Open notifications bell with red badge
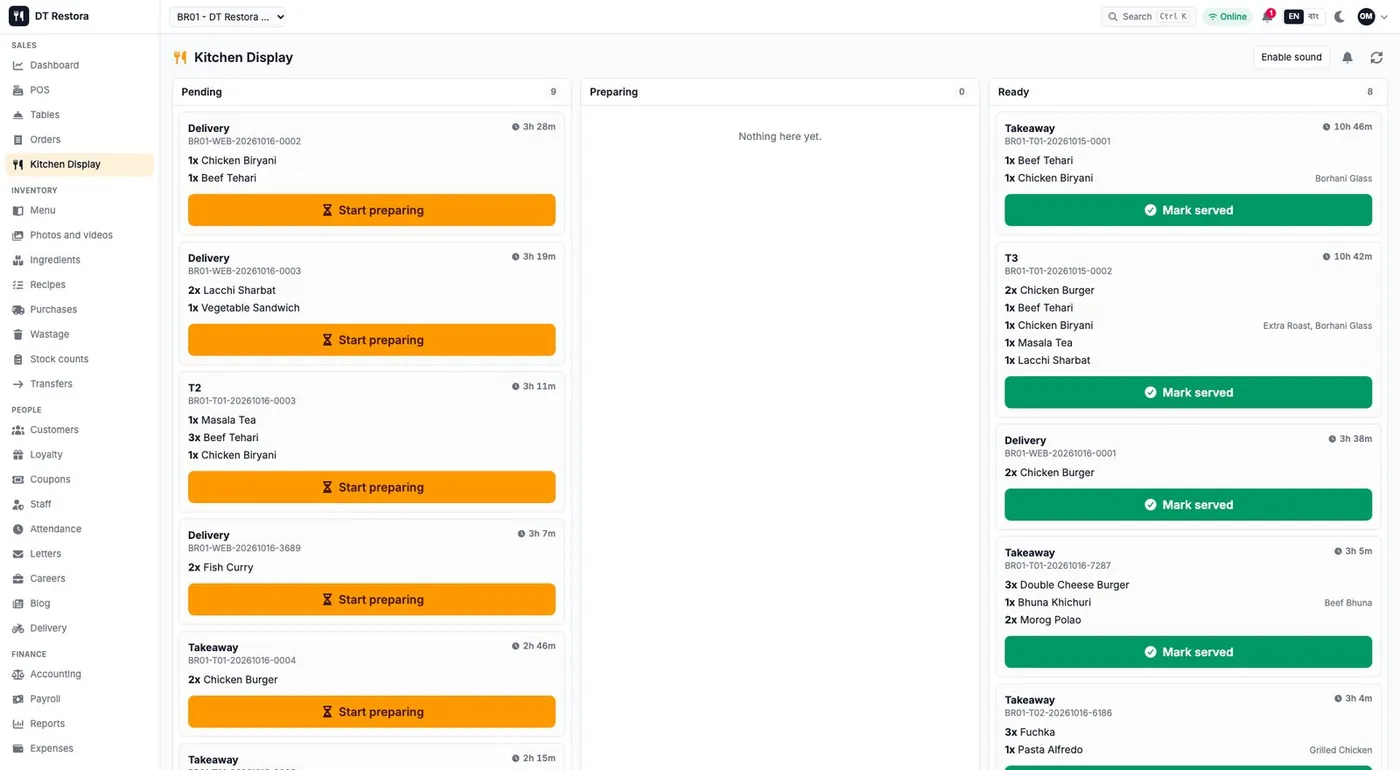 click(x=1268, y=17)
